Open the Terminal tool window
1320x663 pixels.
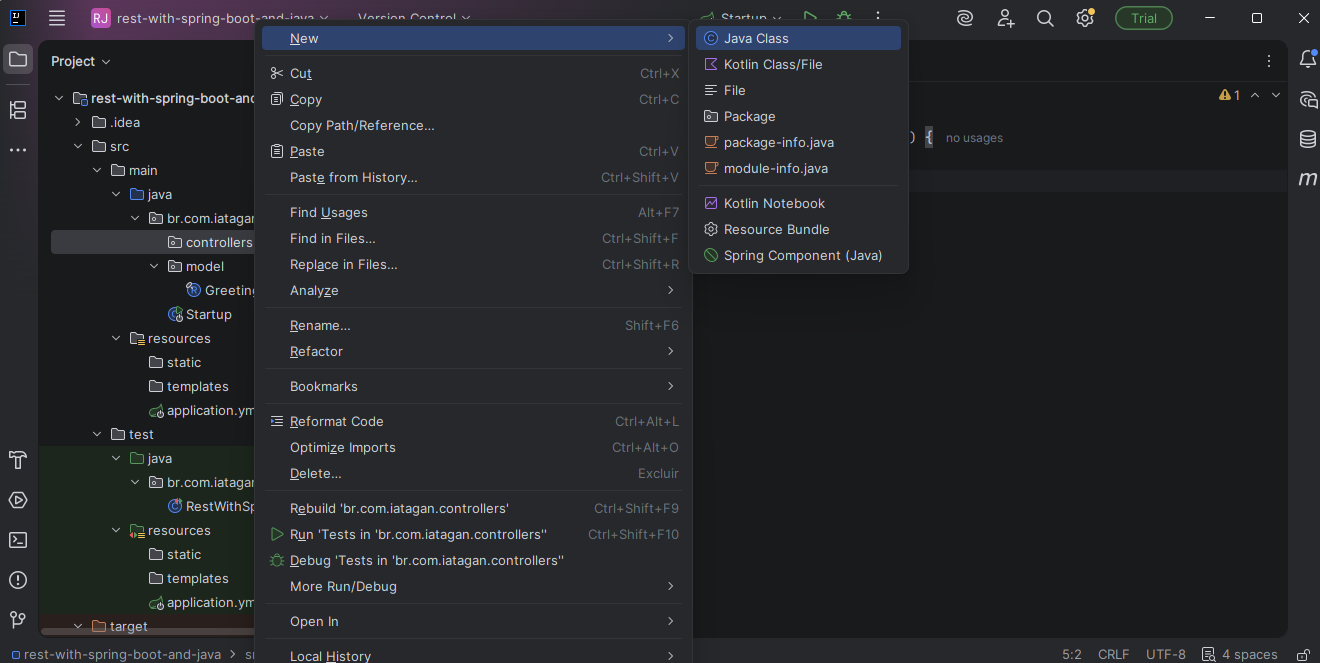point(18,540)
